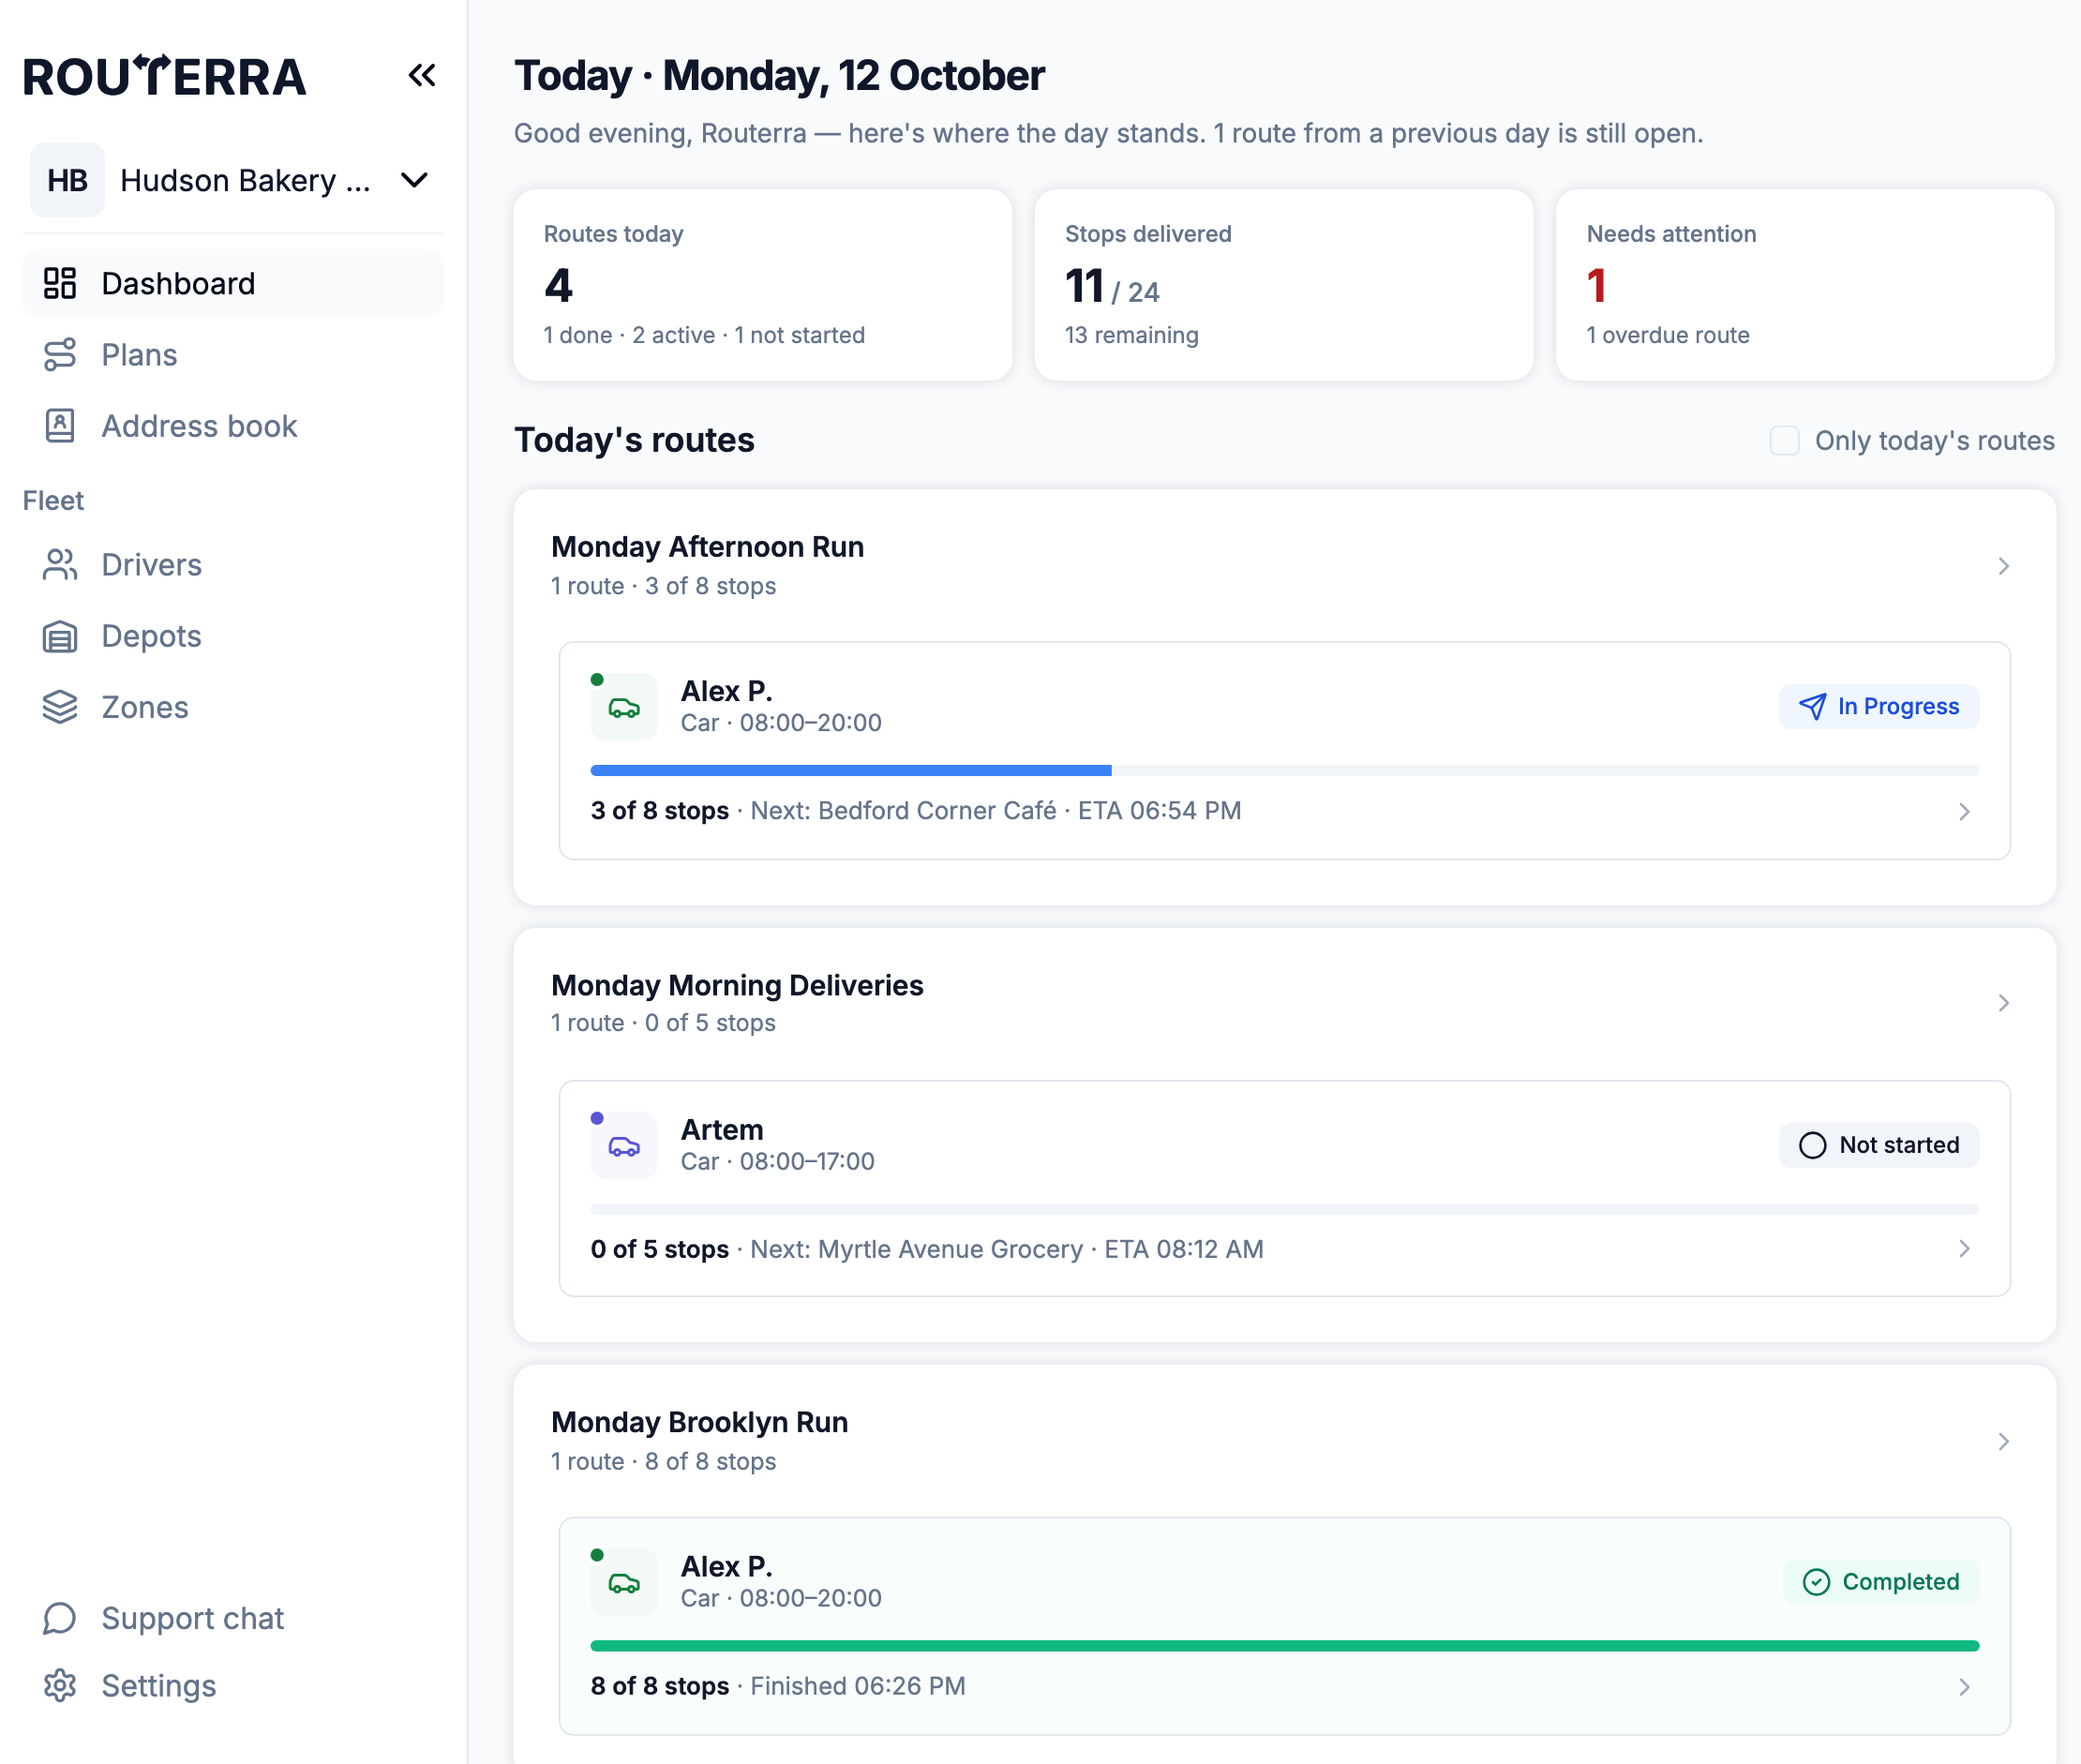Click the green completed progress bar
The image size is (2081, 1764).
(1284, 1646)
